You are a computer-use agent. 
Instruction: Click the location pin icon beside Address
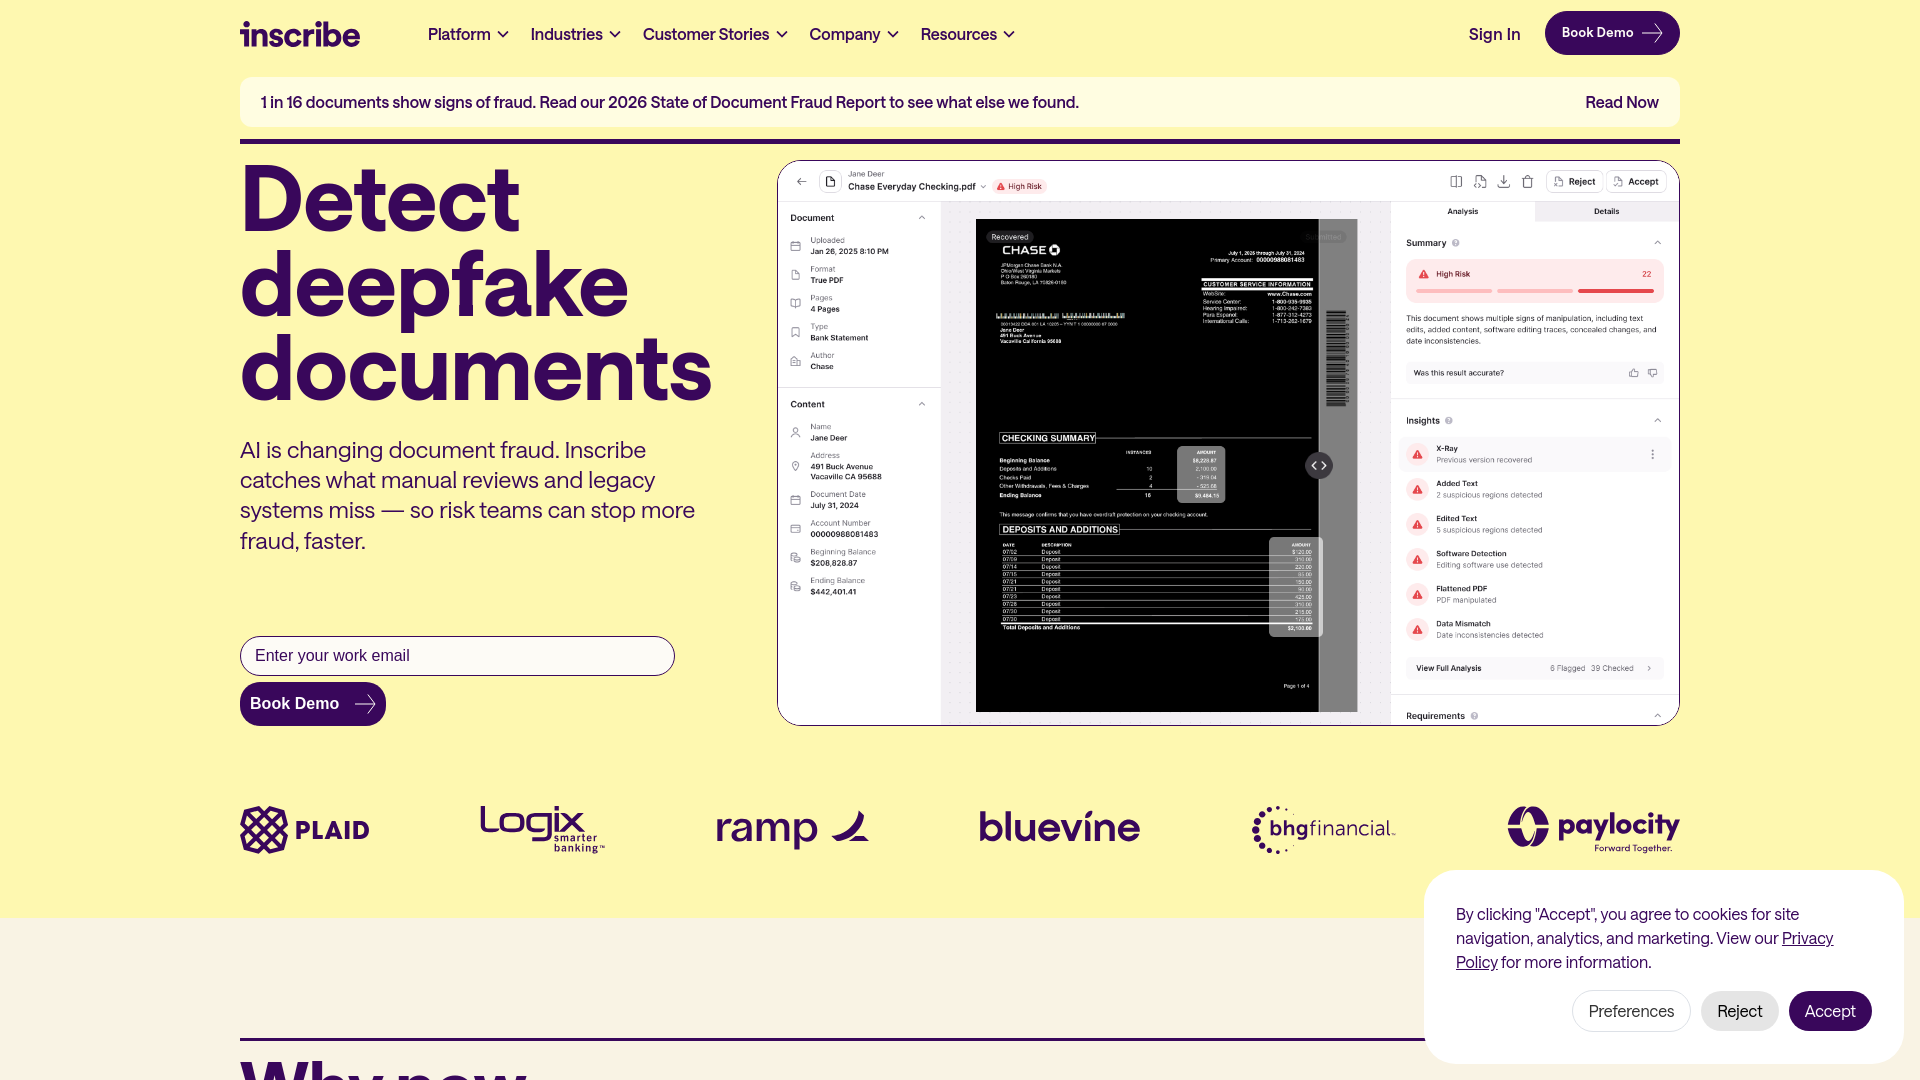(796, 466)
